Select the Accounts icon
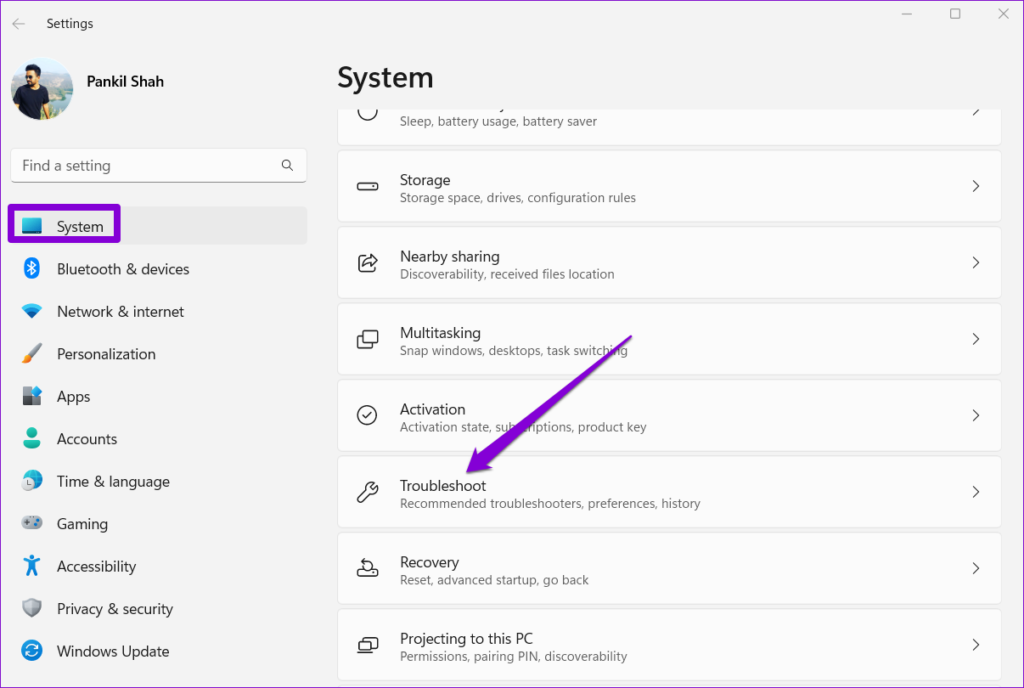Screen dimensions: 1024x688 coord(31,439)
